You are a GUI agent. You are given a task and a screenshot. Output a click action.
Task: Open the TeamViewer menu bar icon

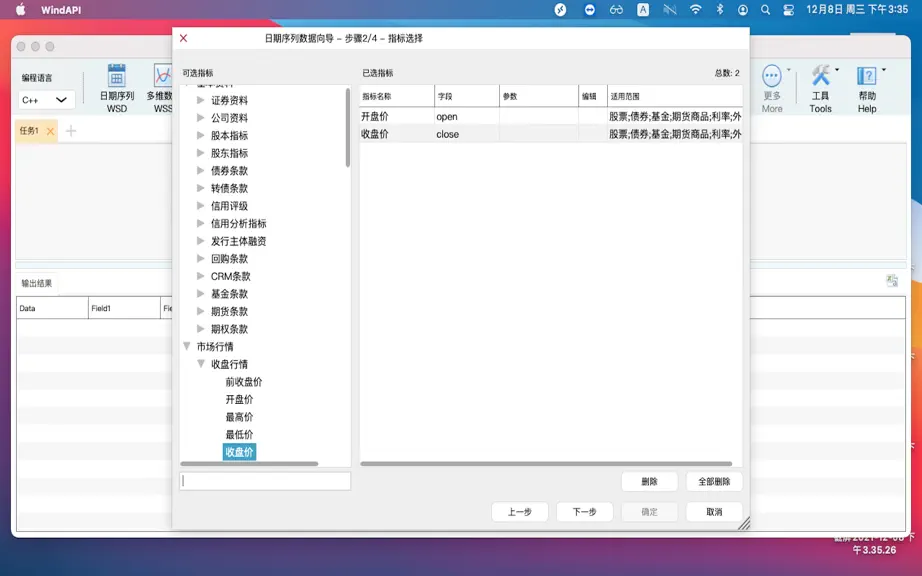589,9
